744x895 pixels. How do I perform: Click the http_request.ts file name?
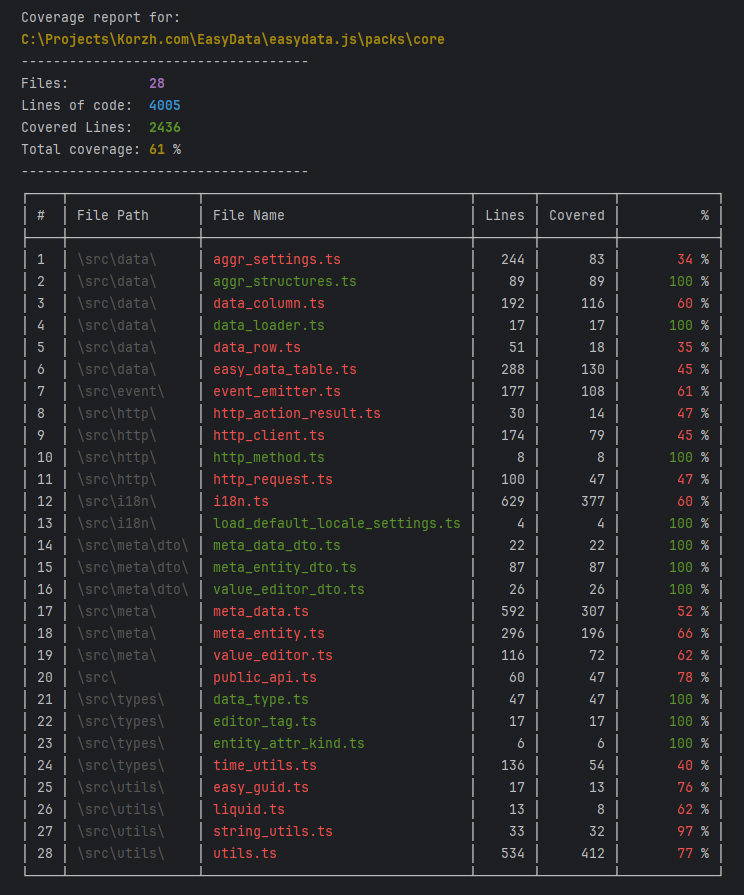pos(273,479)
